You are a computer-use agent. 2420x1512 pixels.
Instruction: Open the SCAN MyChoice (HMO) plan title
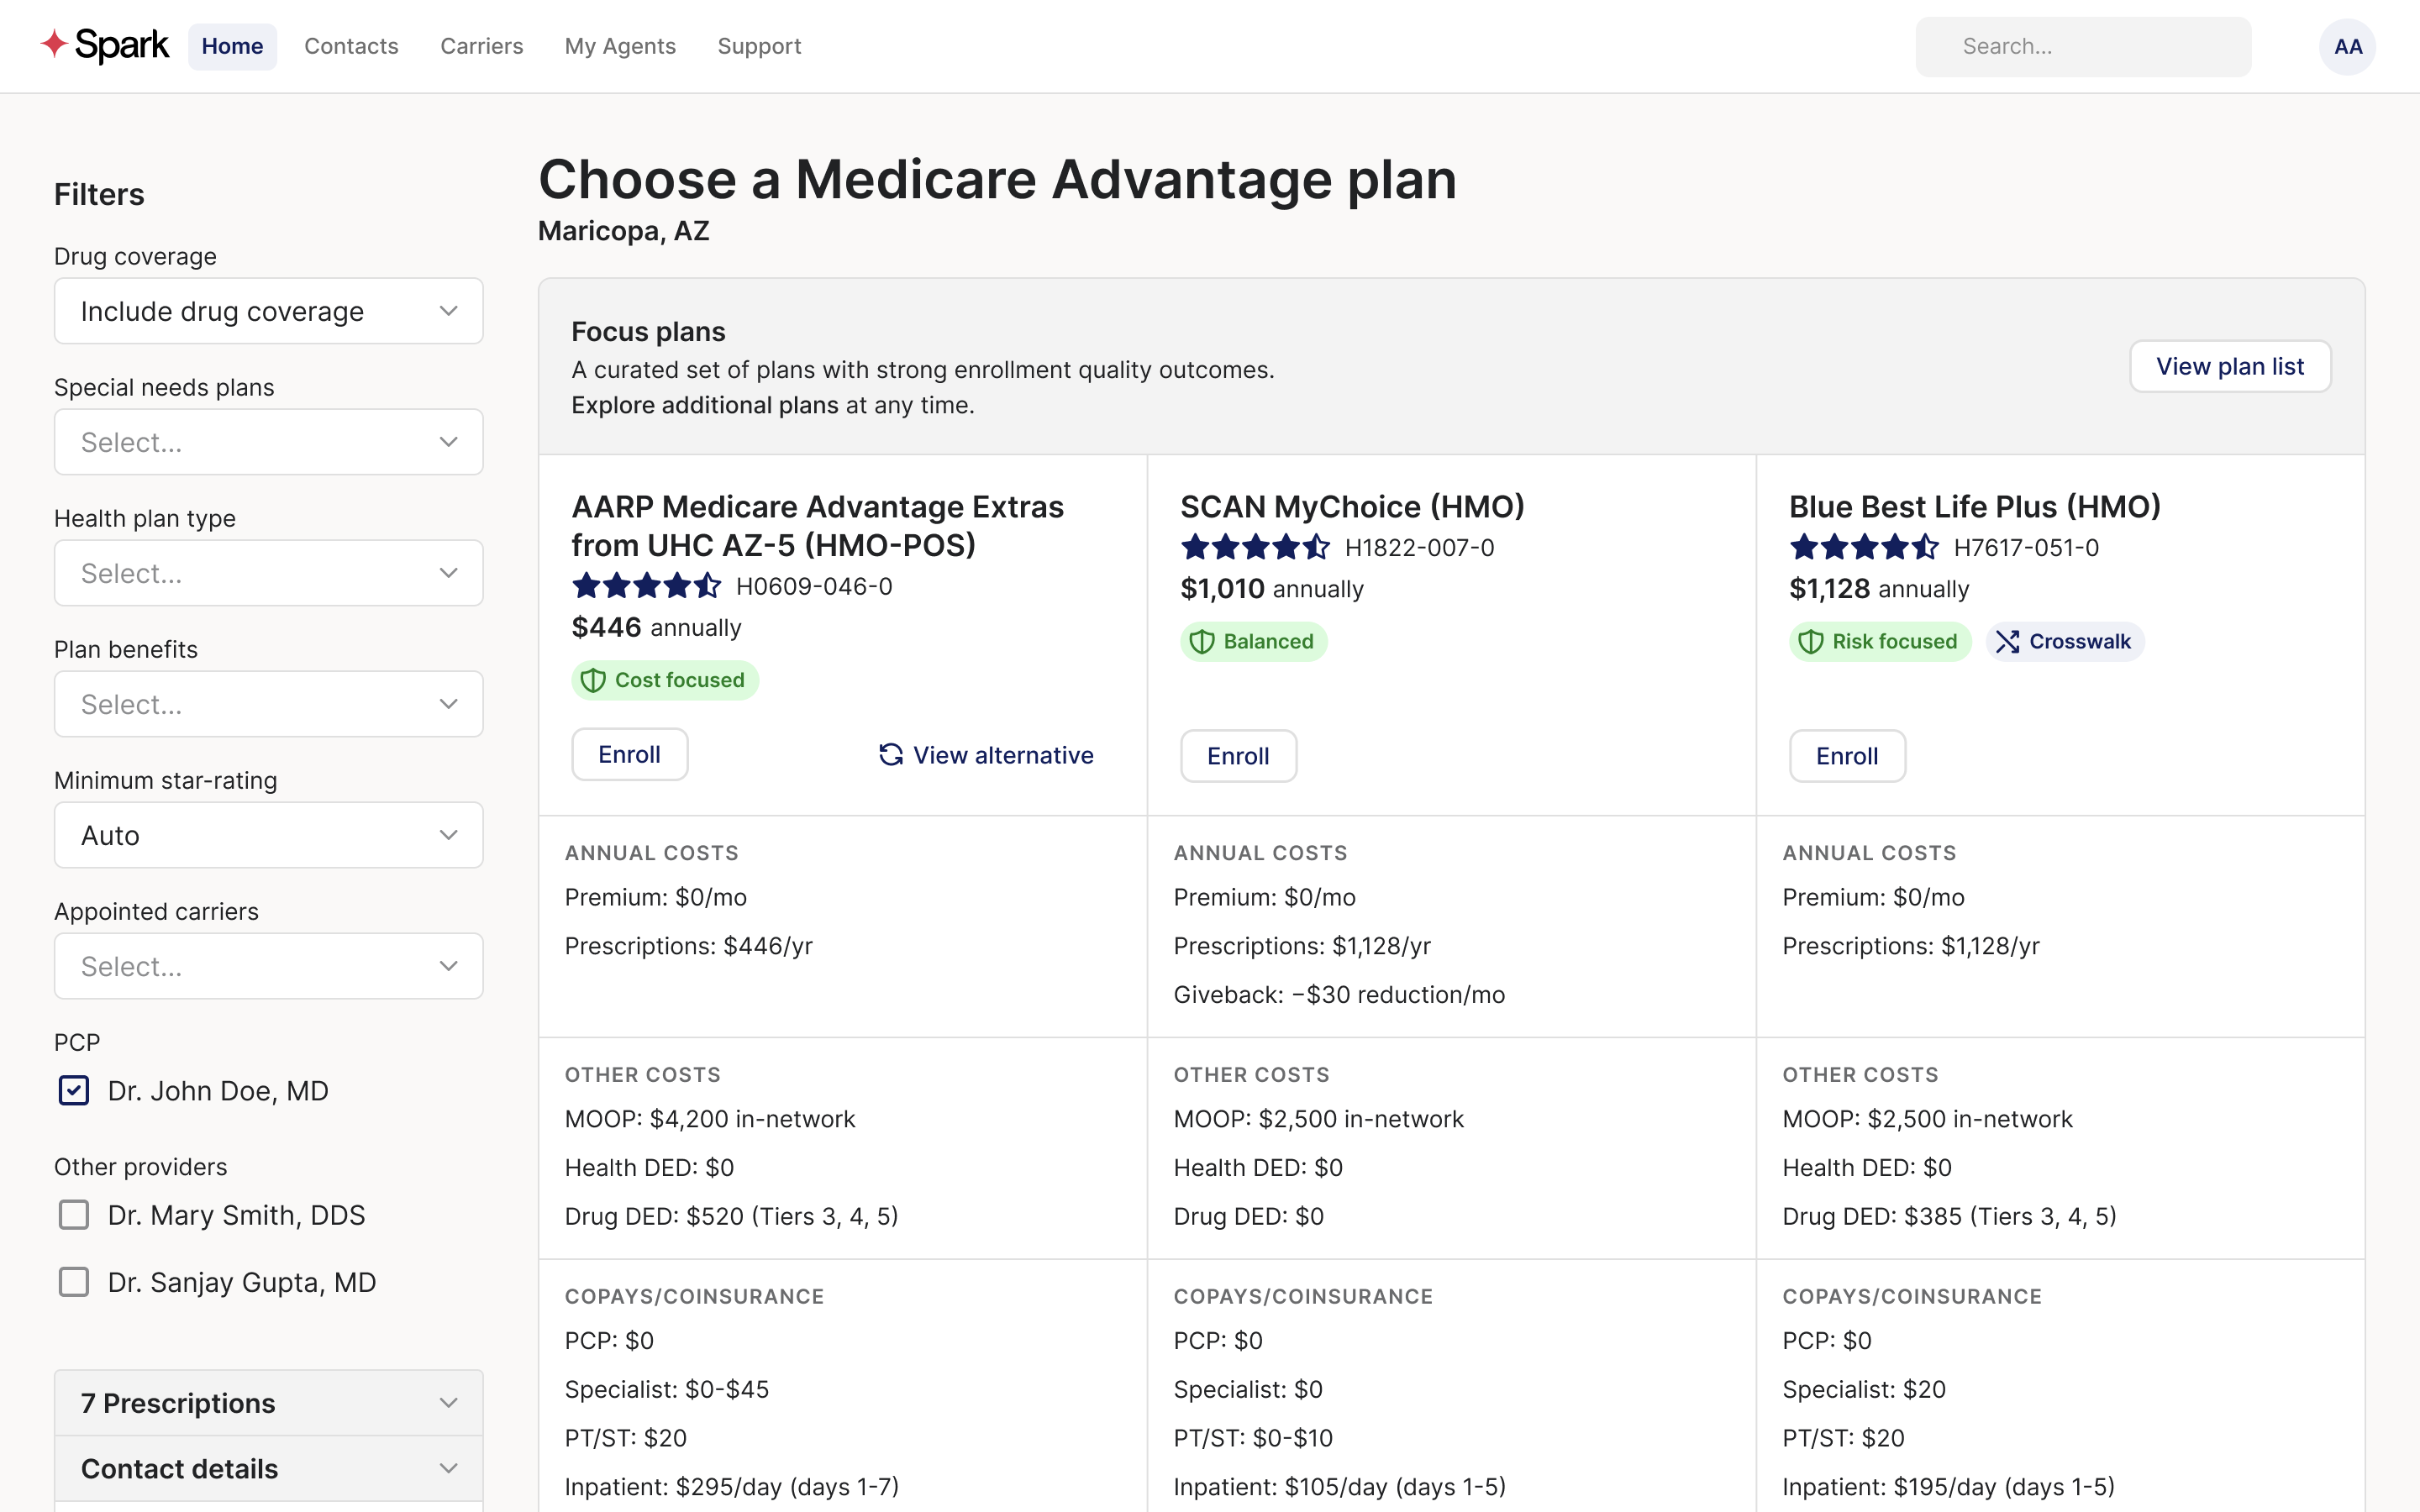coord(1352,507)
